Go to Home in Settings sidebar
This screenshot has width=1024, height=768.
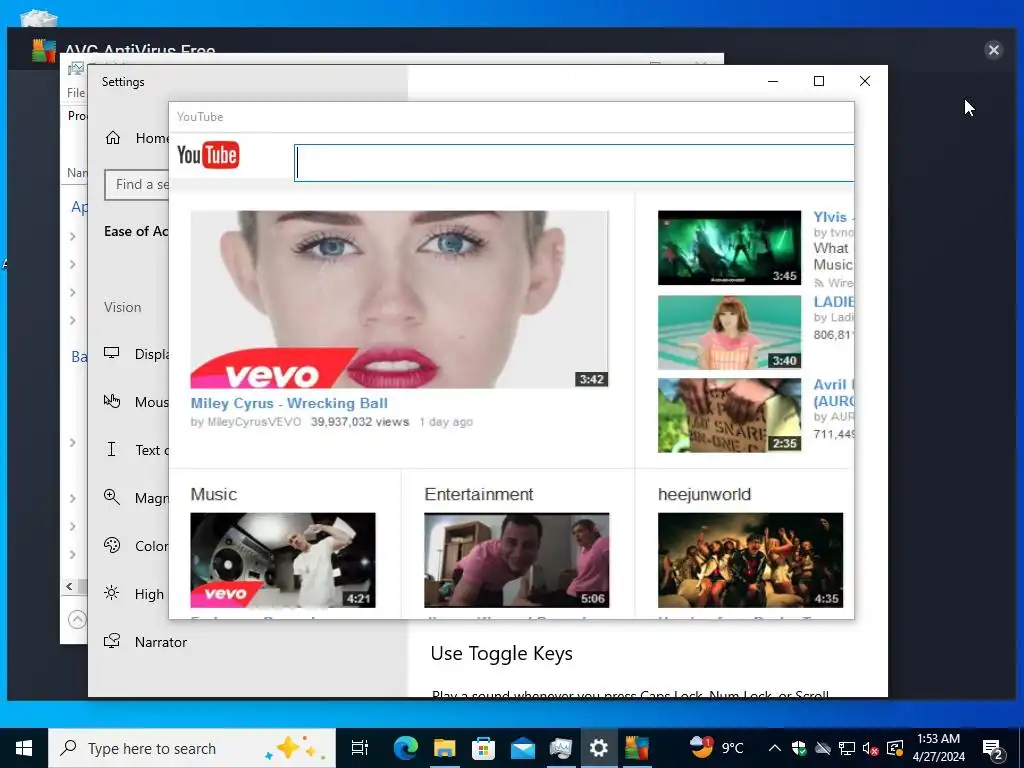click(136, 138)
